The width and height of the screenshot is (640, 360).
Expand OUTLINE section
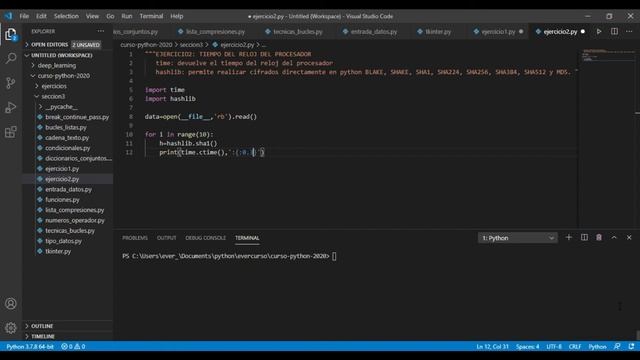[67, 326]
